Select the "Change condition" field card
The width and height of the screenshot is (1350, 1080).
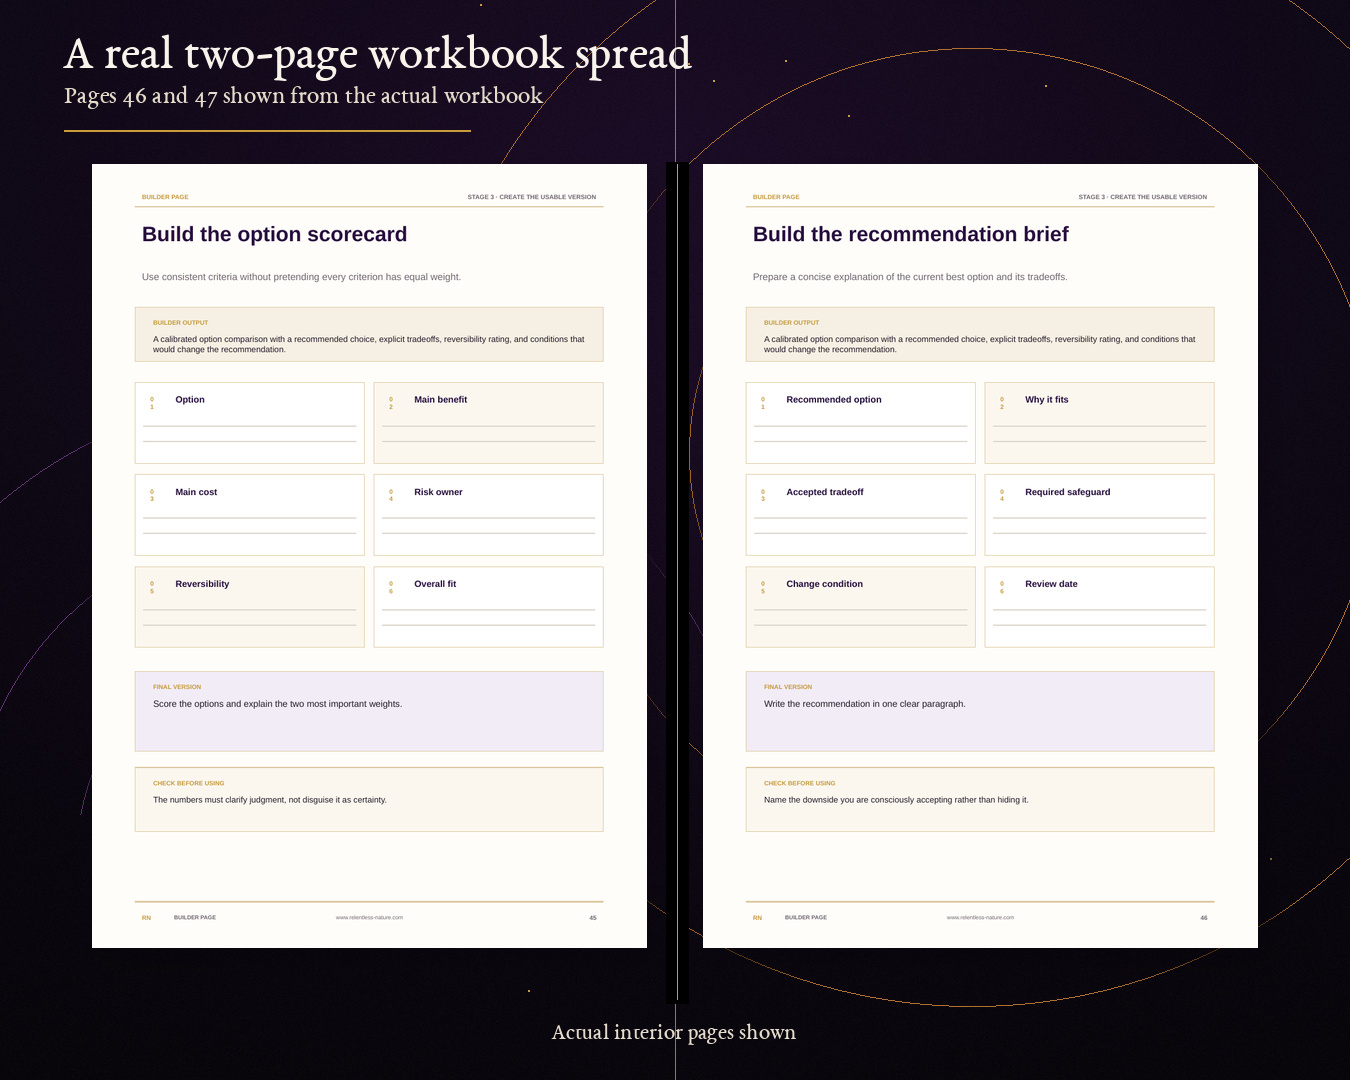861,607
